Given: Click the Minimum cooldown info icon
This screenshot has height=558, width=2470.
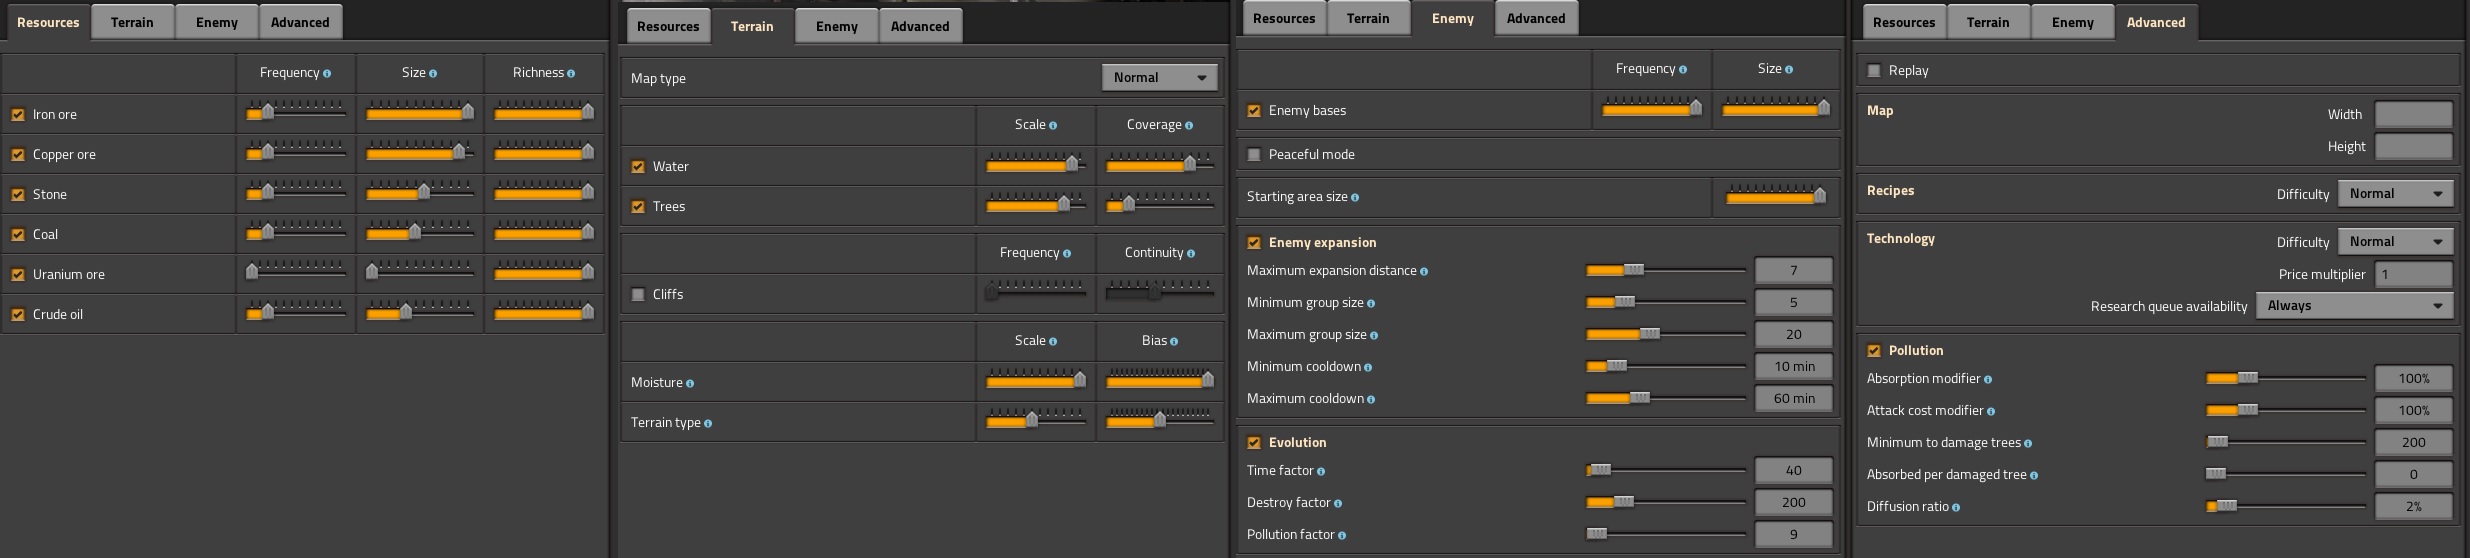Looking at the screenshot, I should coord(1368,367).
